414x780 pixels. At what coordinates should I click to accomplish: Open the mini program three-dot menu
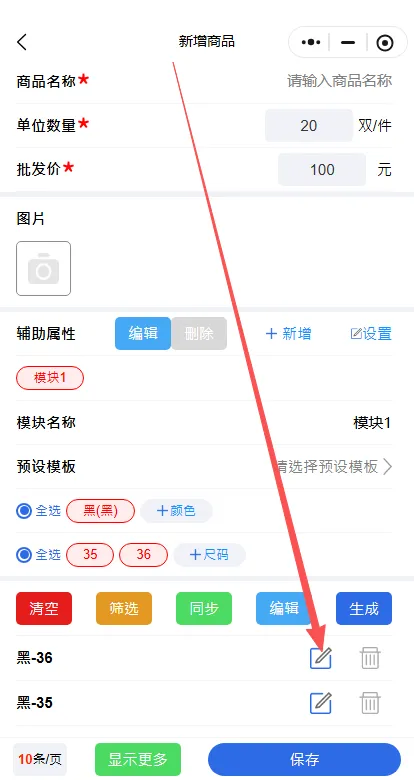pyautogui.click(x=311, y=43)
